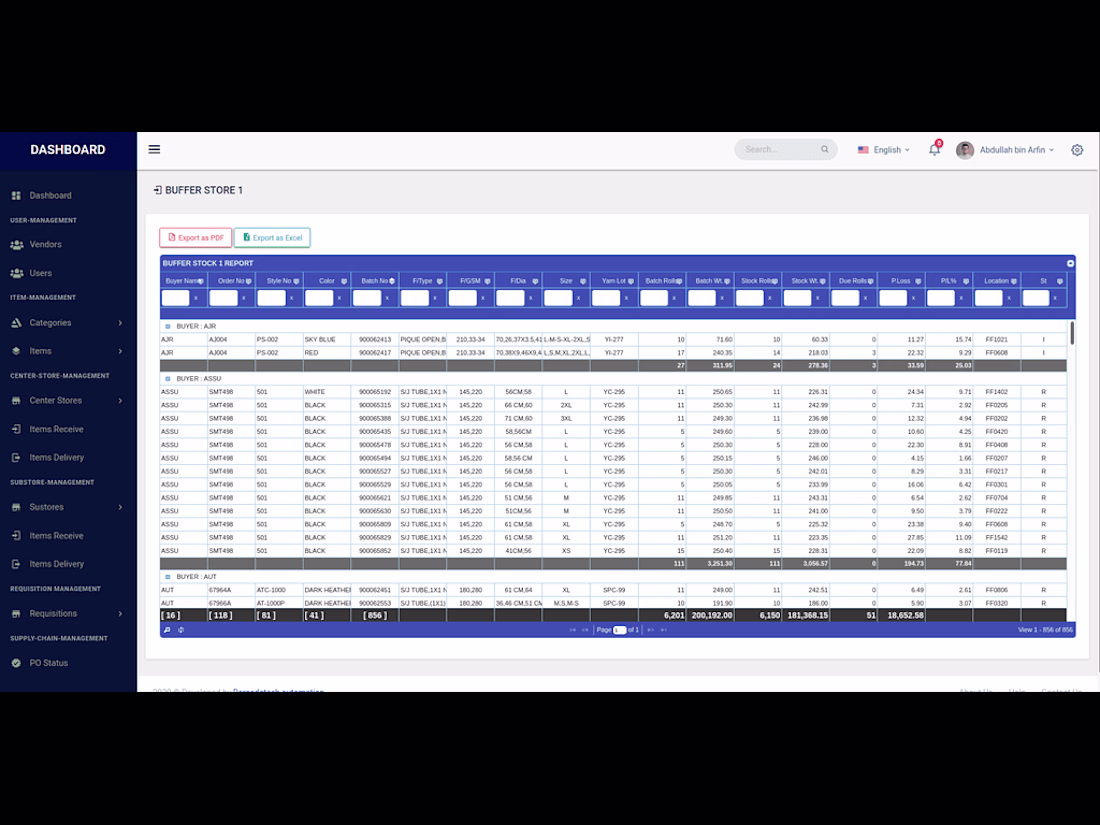Open Items Receive under Center-Store-Management
1100x825 pixels.
pos(56,429)
